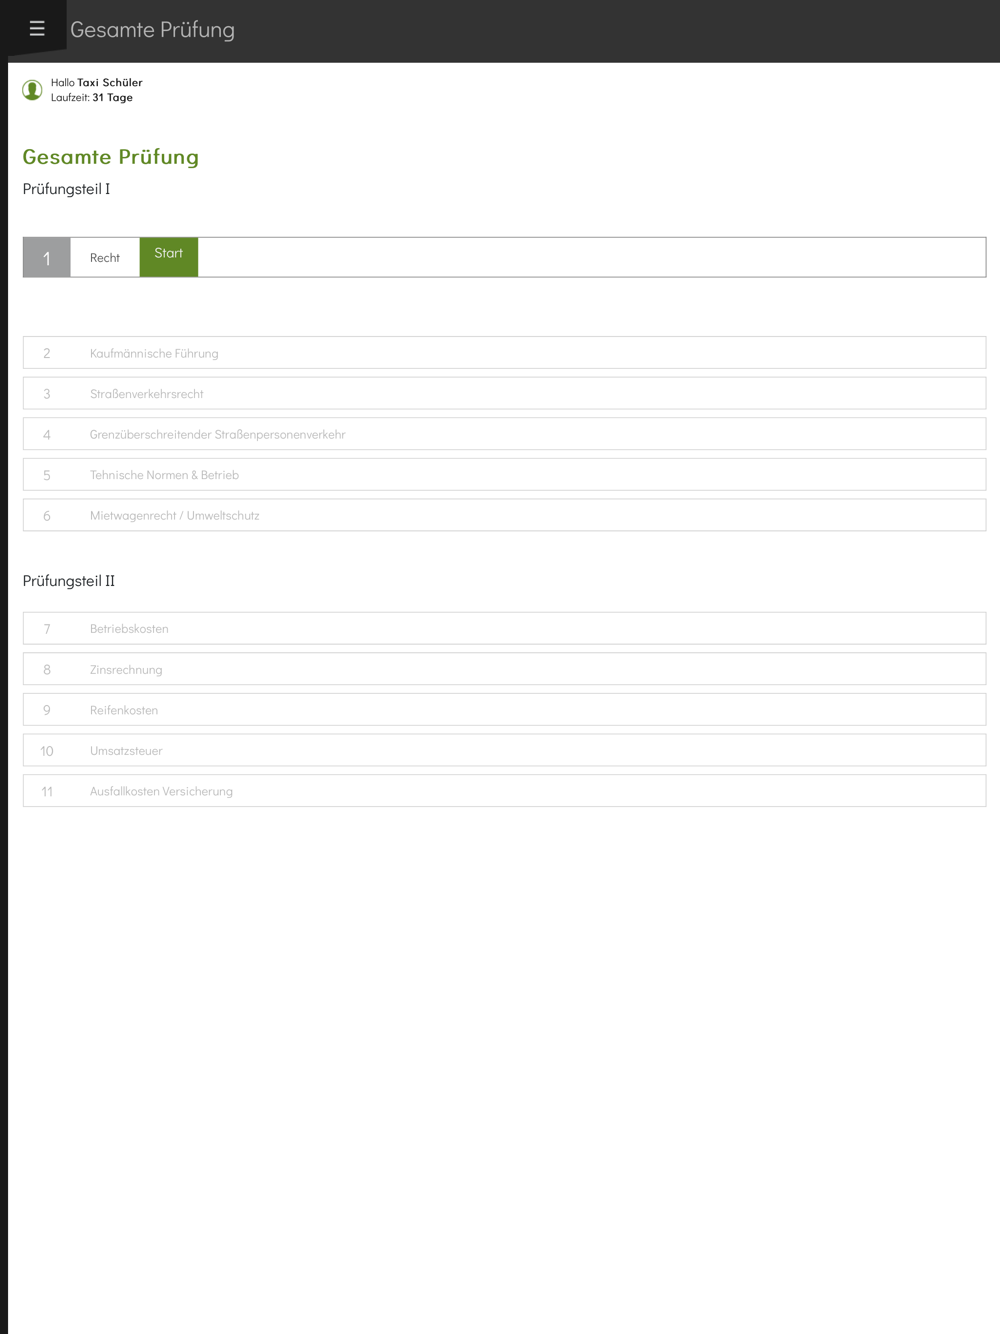Click the green user profile icon
1000x1334 pixels.
click(33, 91)
